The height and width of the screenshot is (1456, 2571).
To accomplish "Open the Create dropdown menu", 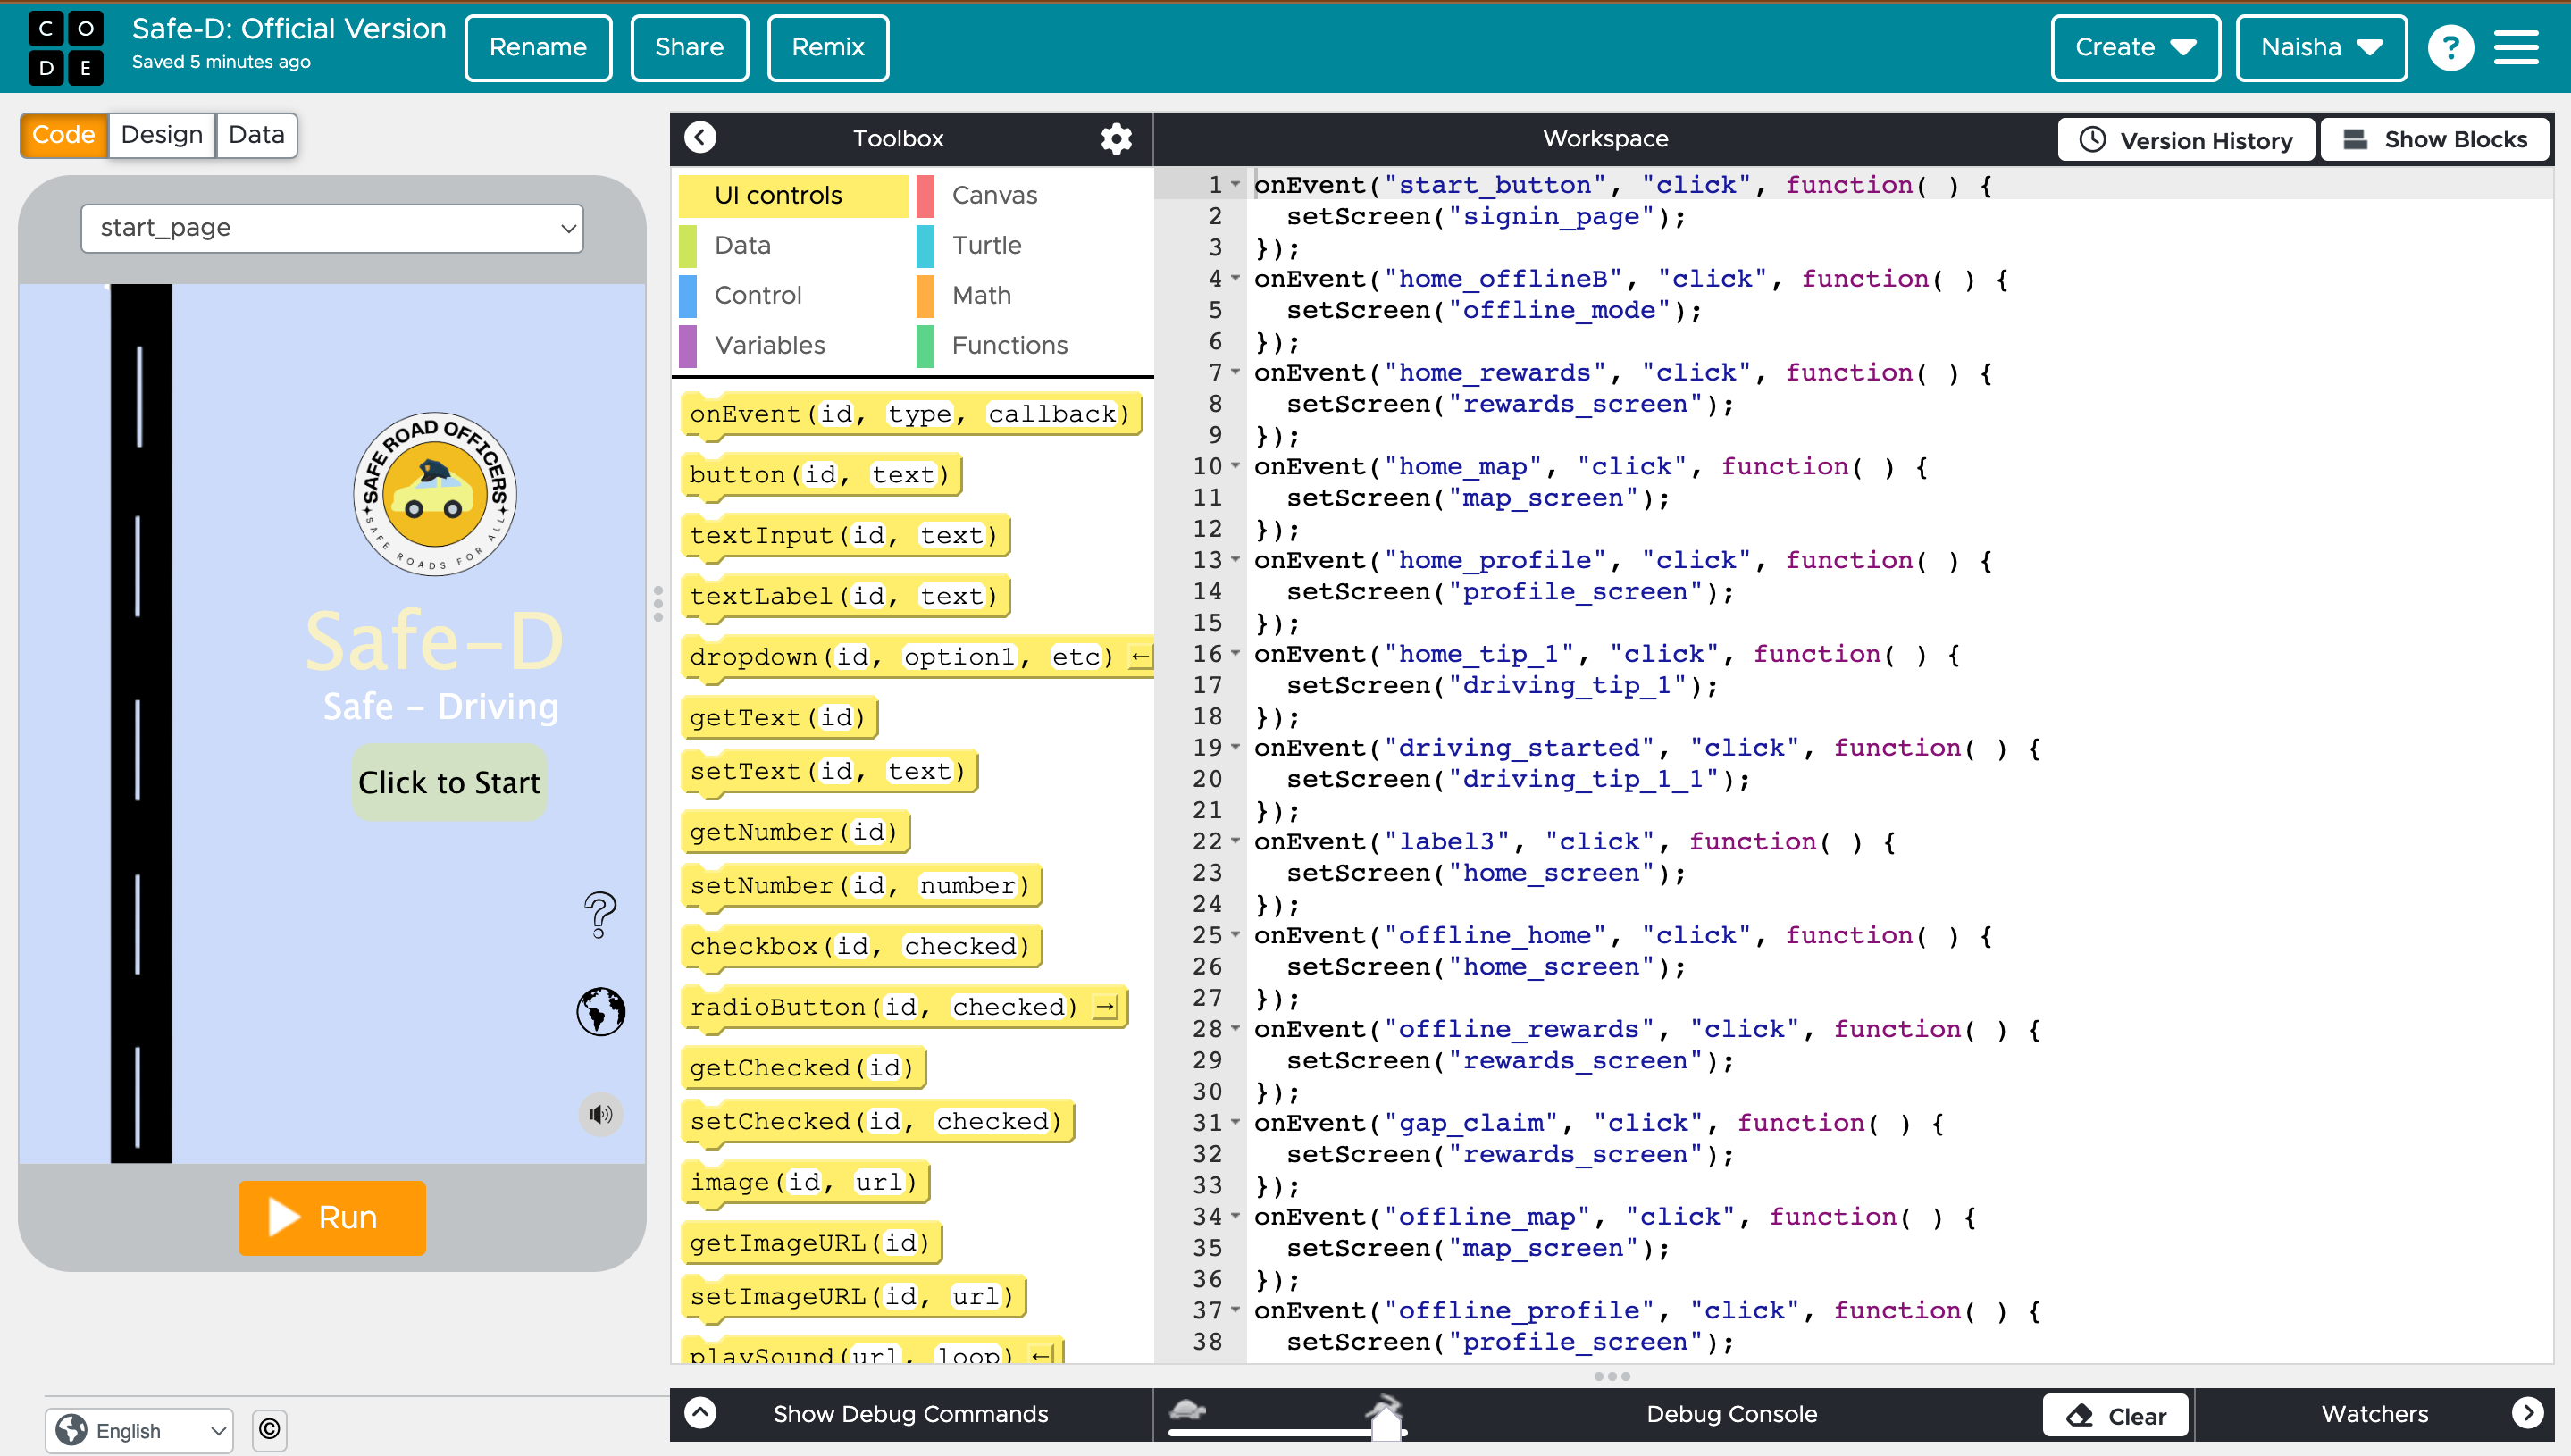I will (x=2134, y=47).
